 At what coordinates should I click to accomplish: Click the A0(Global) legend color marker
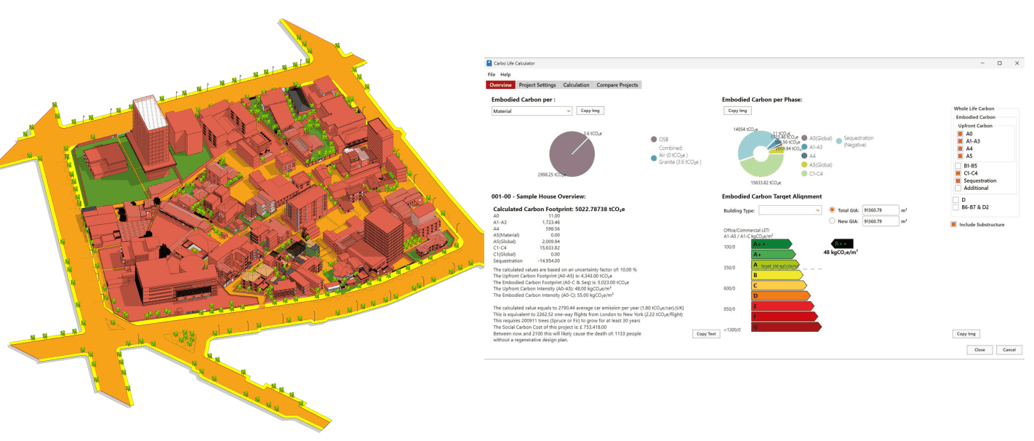pos(805,138)
